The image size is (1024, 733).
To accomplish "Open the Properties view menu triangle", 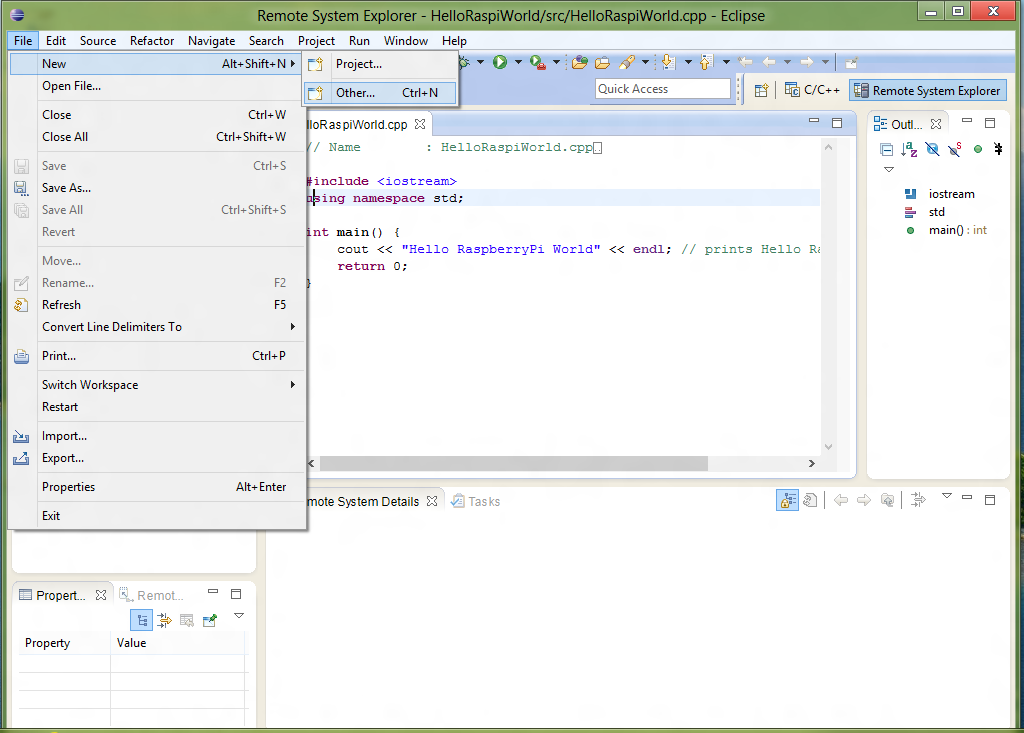I will pos(239,615).
